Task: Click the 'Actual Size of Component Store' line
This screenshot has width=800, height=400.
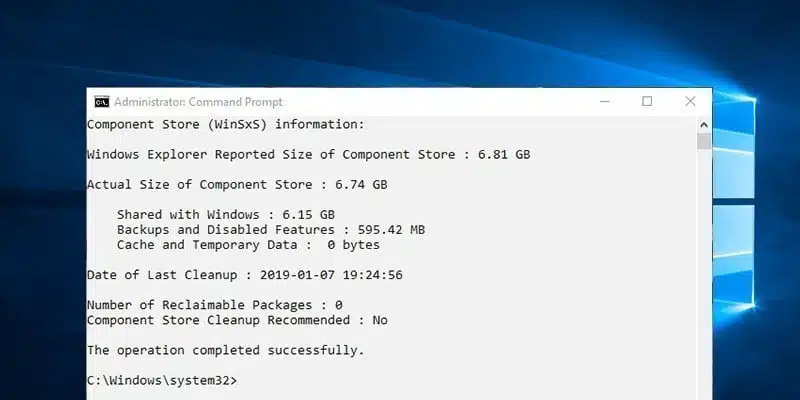Action: [237, 185]
